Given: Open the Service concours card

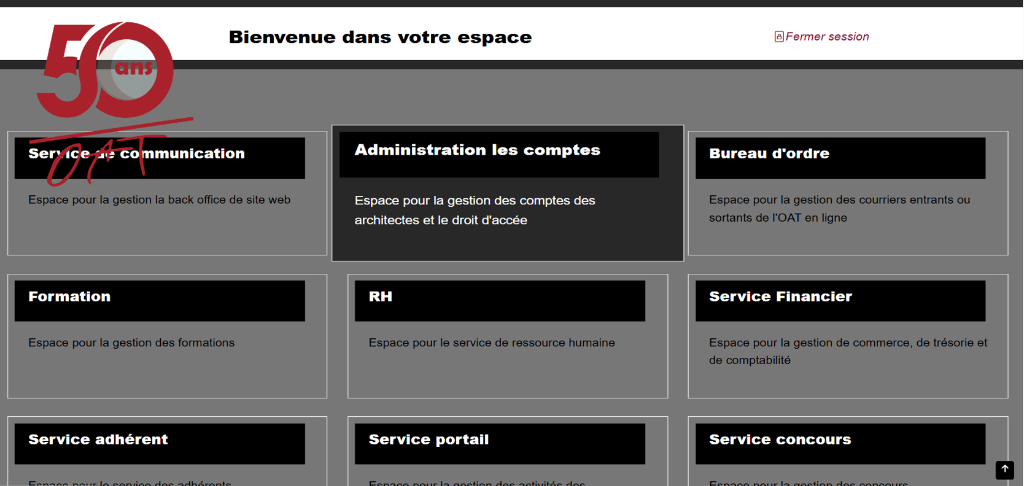Looking at the screenshot, I should coord(780,440).
